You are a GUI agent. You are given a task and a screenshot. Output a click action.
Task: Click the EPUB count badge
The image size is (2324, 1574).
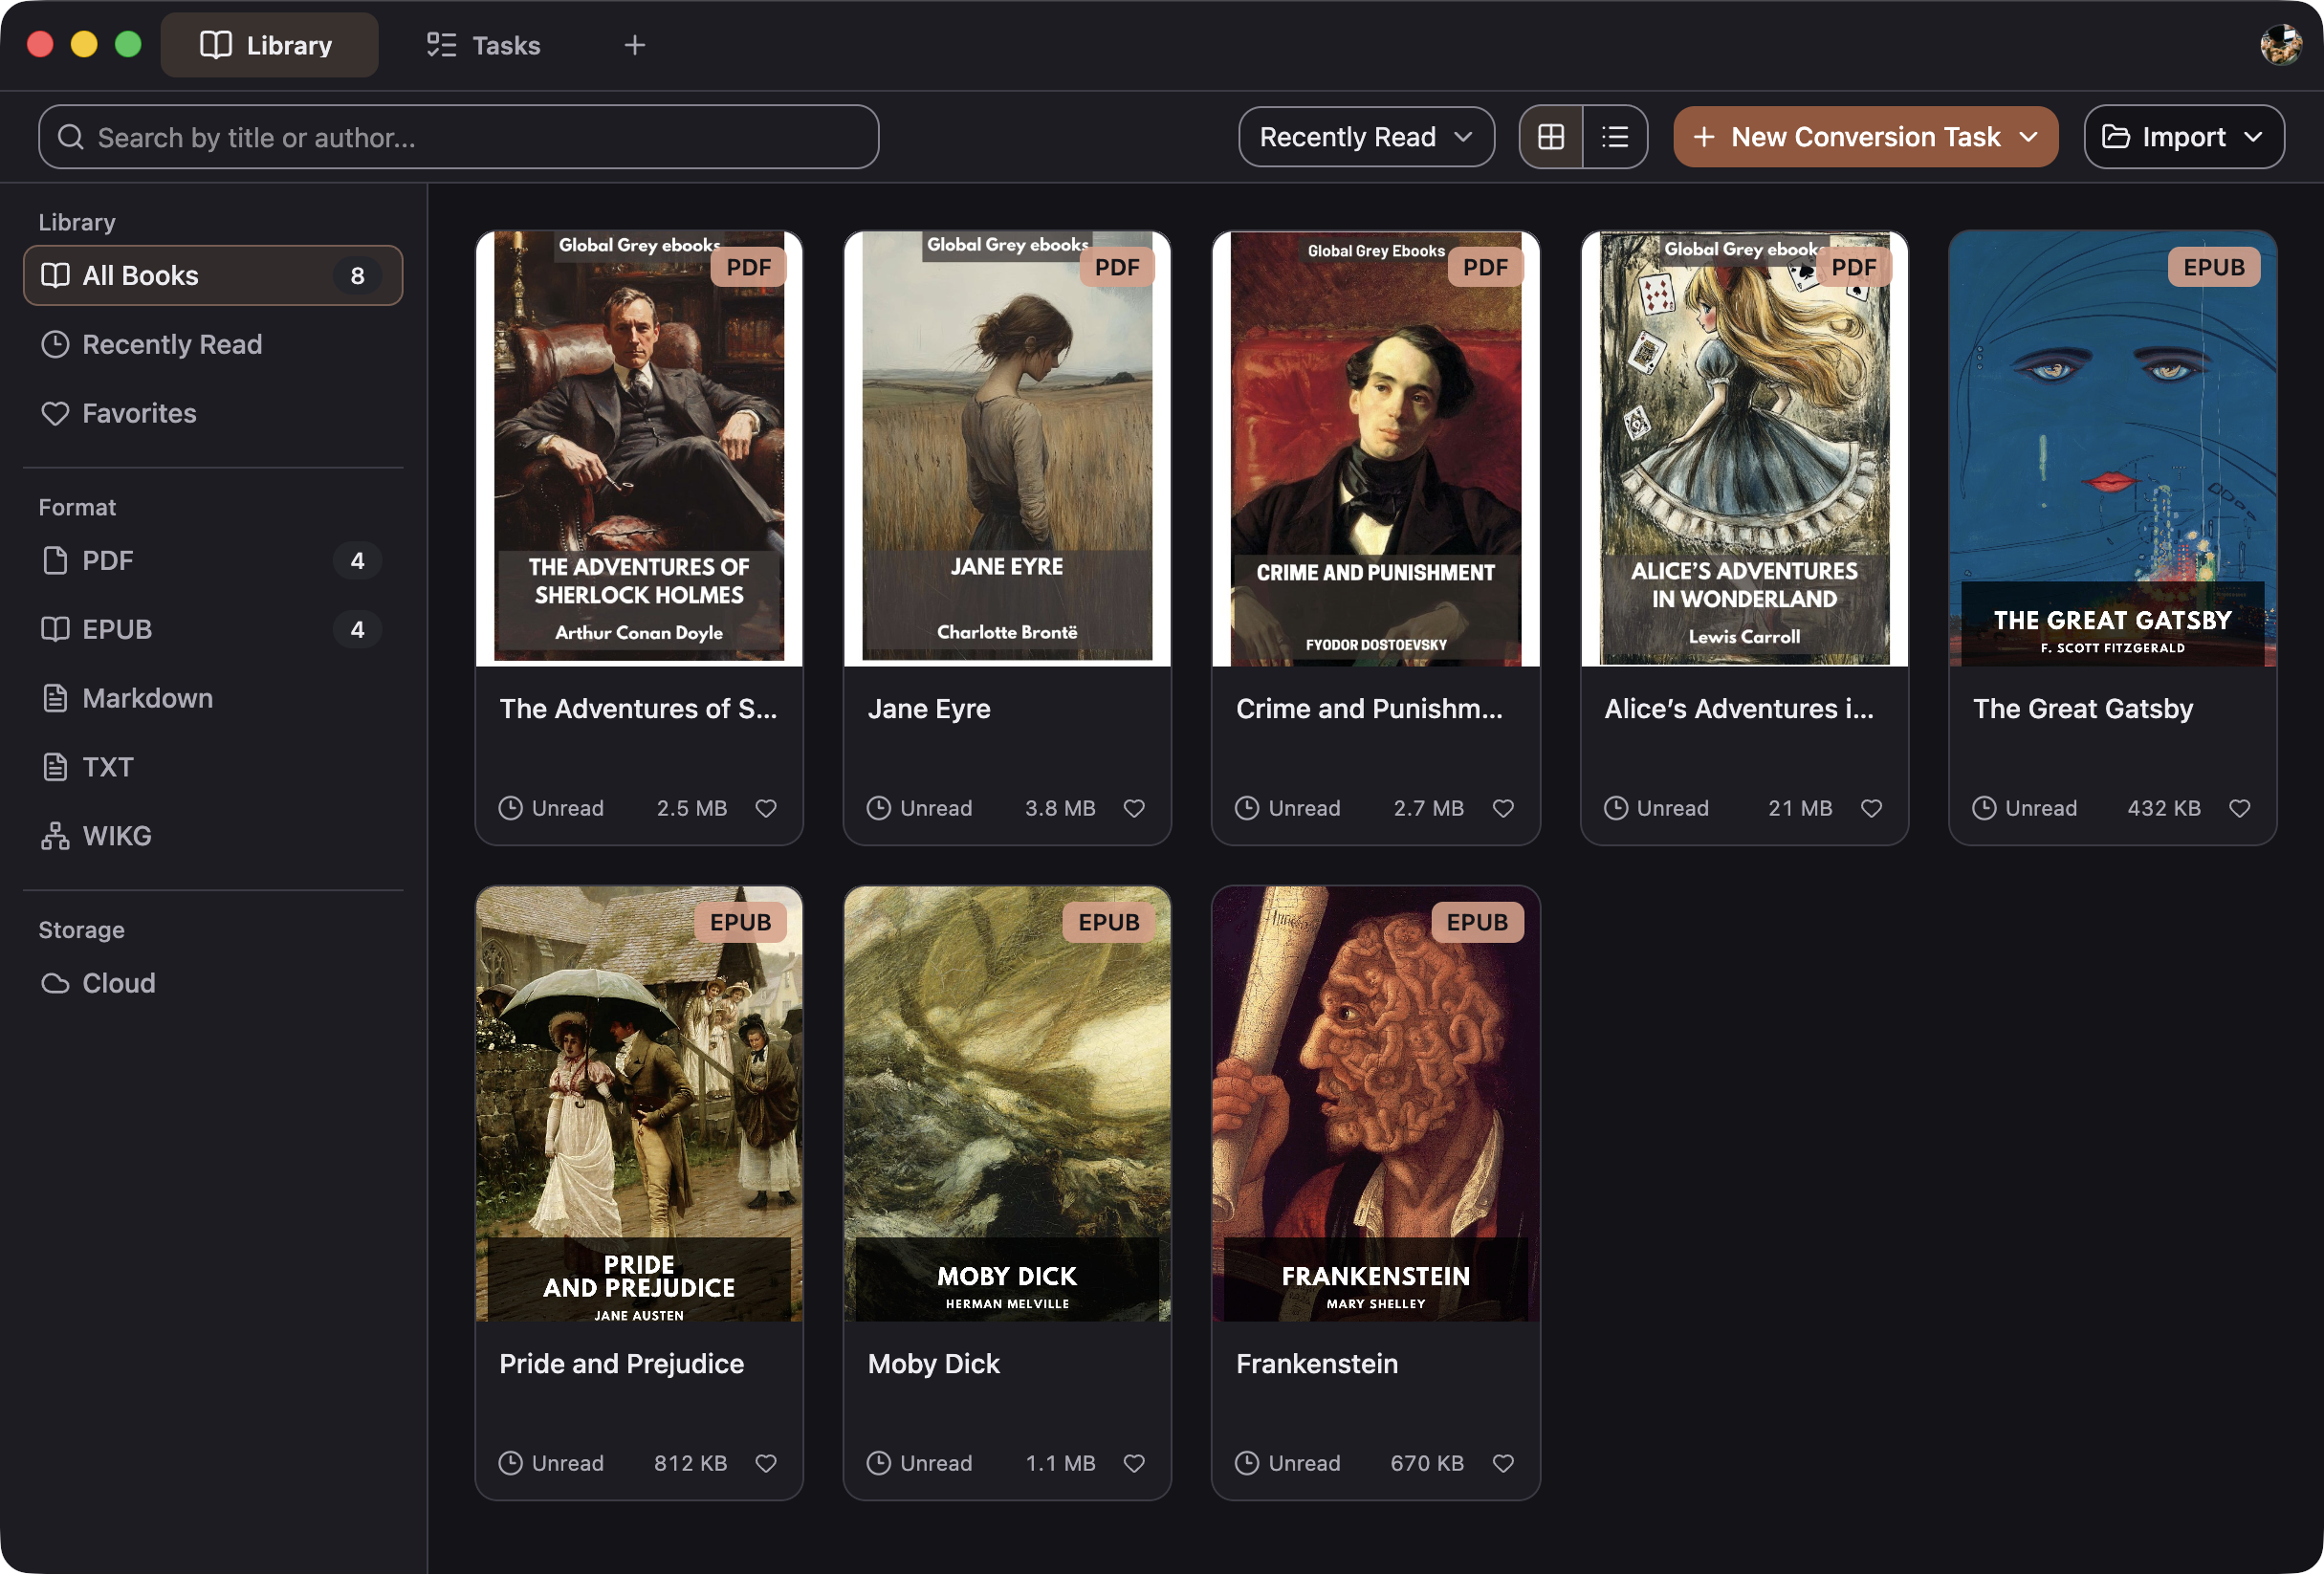[x=357, y=629]
